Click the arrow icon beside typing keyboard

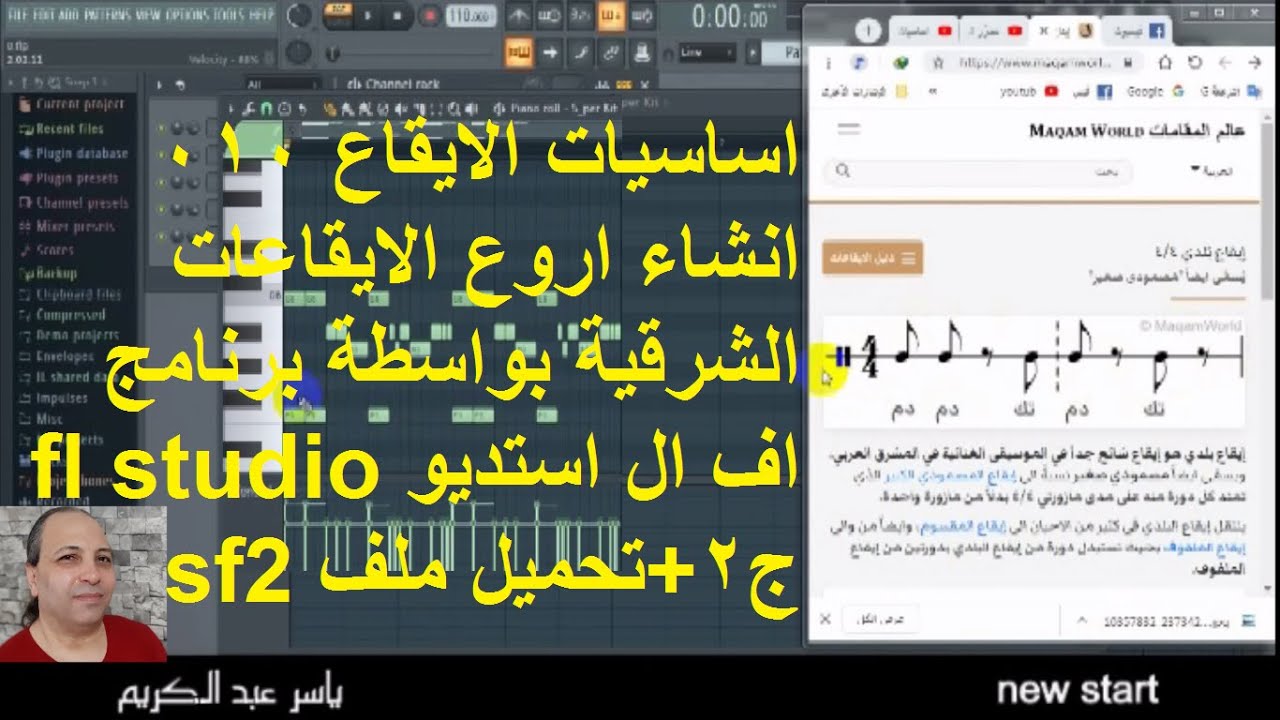pos(549,52)
